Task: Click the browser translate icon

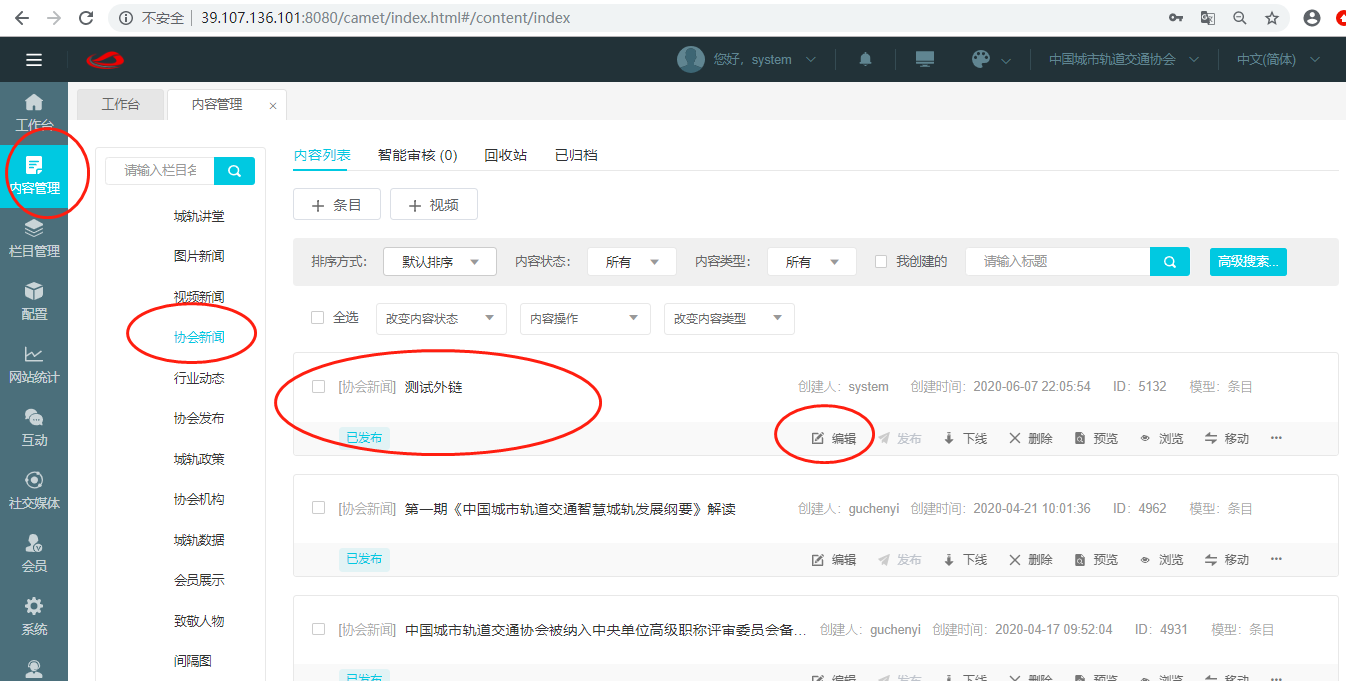Action: [1208, 18]
